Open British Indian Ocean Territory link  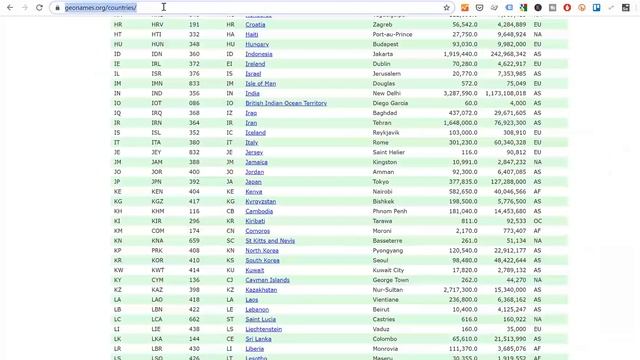[x=286, y=103]
